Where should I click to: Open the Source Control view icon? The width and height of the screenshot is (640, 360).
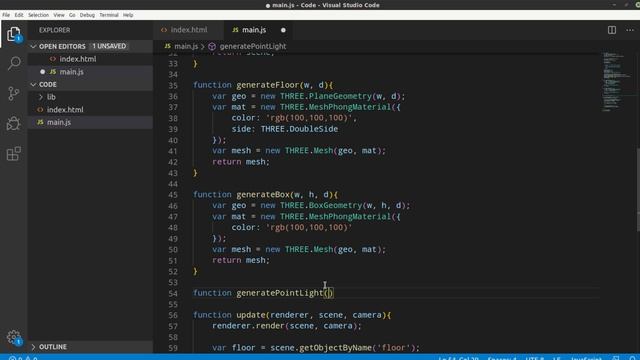tap(13, 93)
